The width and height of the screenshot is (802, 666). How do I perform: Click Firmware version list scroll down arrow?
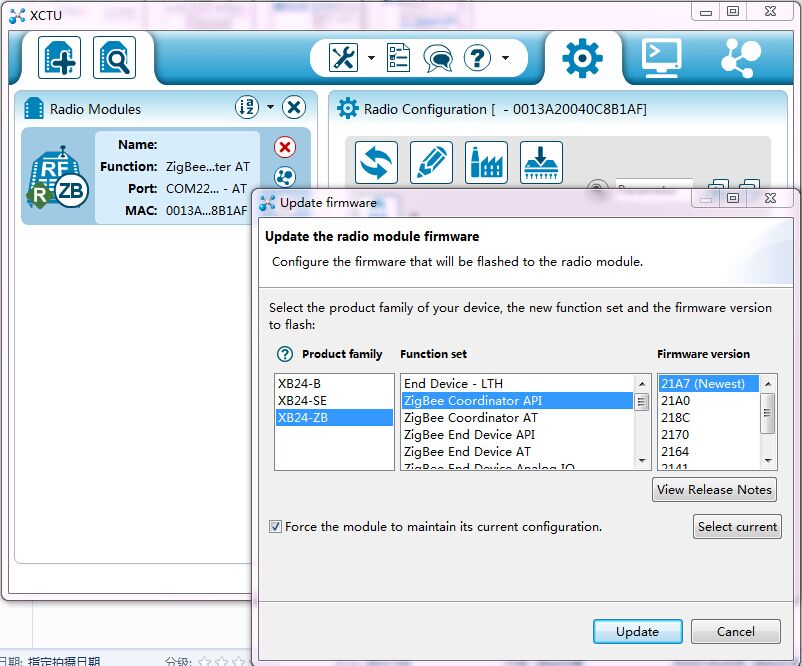(x=768, y=461)
